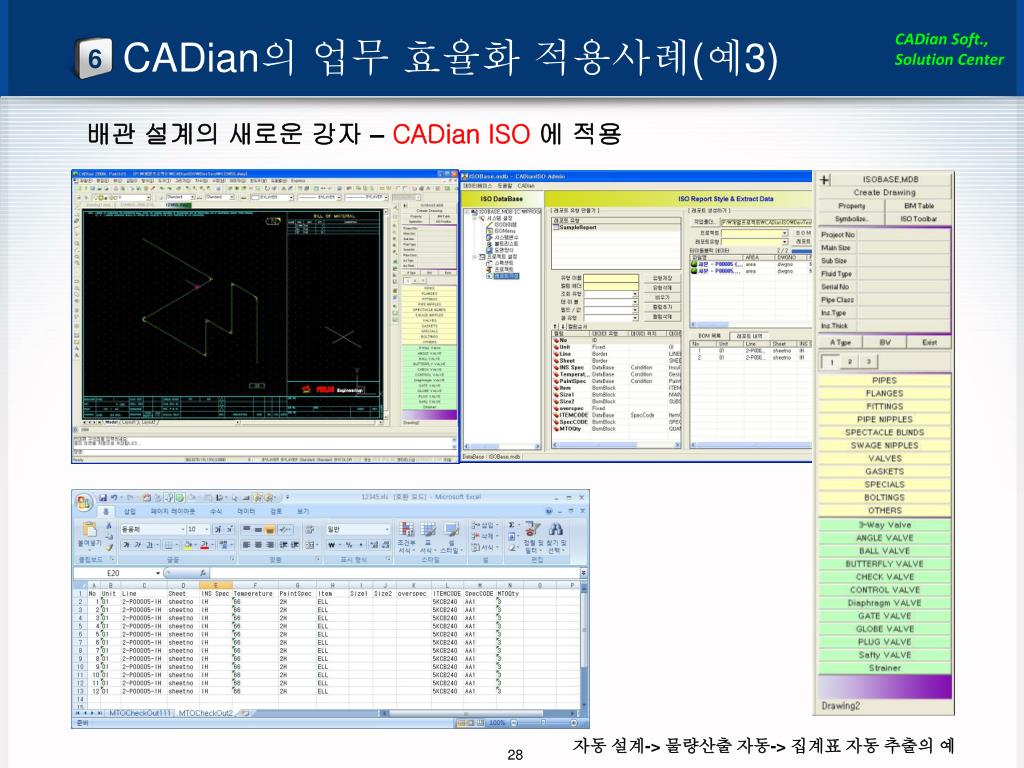
Task: Click the PIPES category button
Action: 884,380
